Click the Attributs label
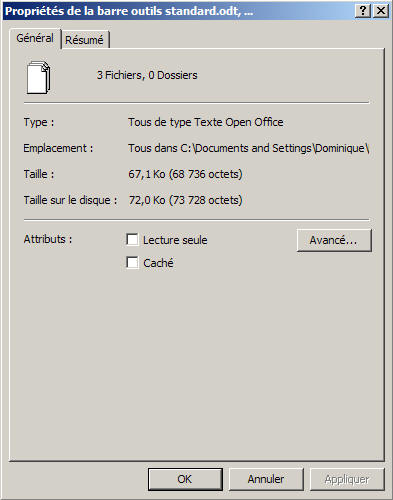 (x=48, y=239)
